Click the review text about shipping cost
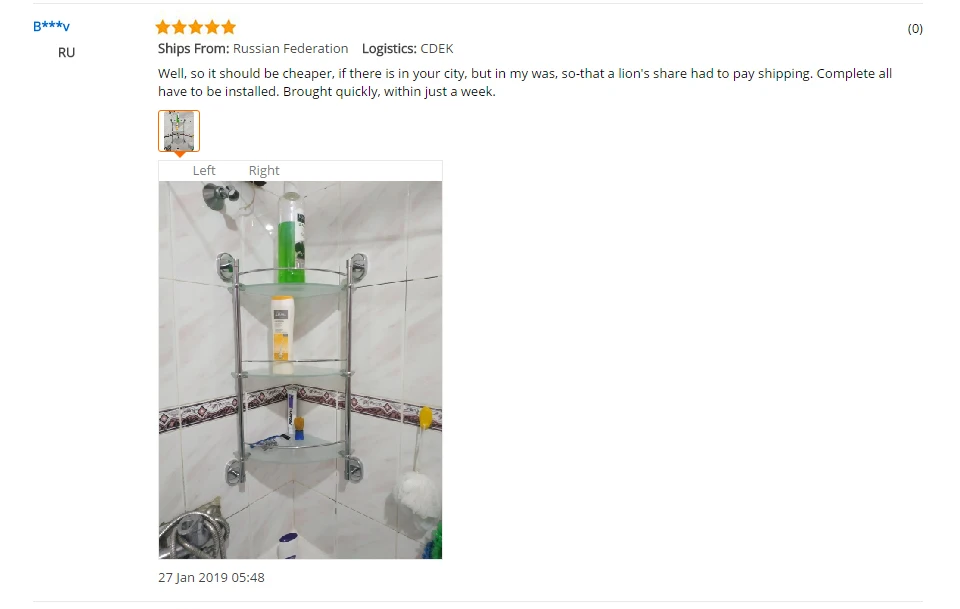960x609 pixels. (x=525, y=83)
